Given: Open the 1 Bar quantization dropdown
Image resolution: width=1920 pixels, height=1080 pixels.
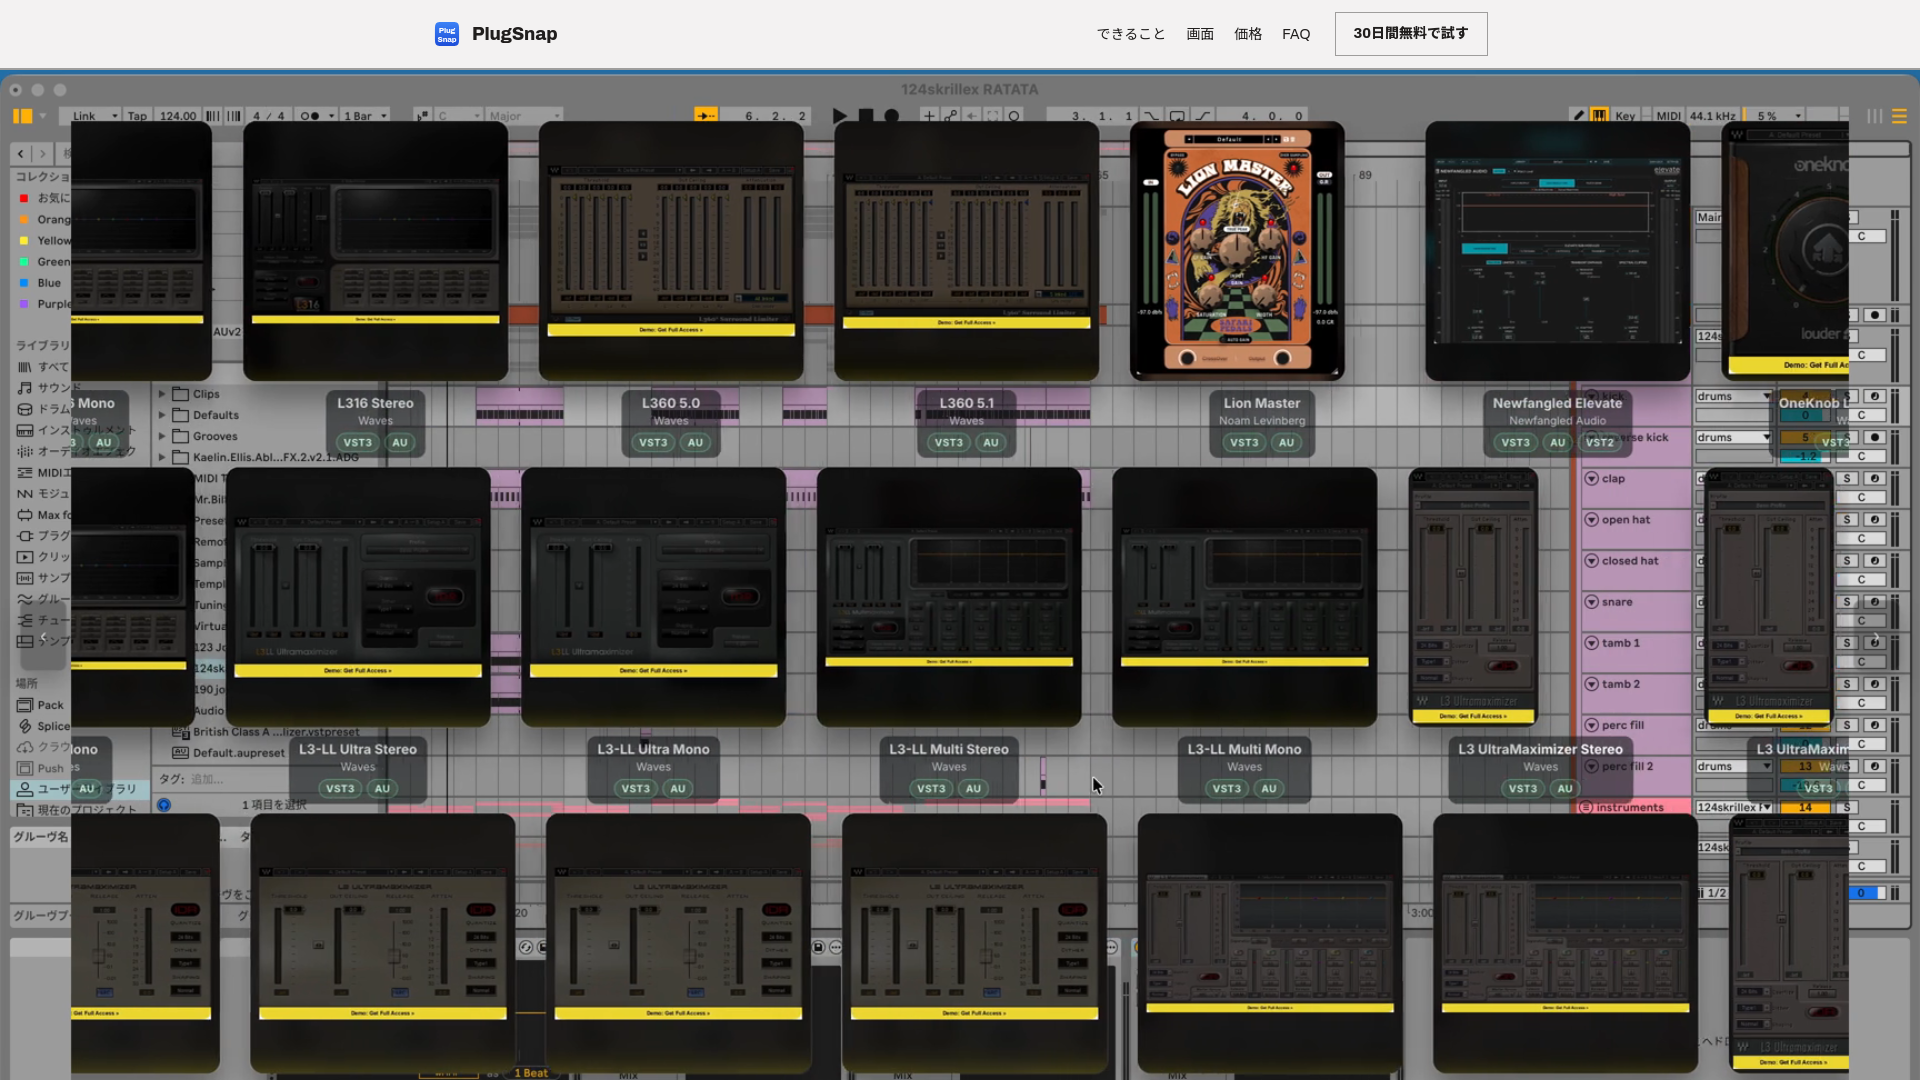Looking at the screenshot, I should 365,116.
